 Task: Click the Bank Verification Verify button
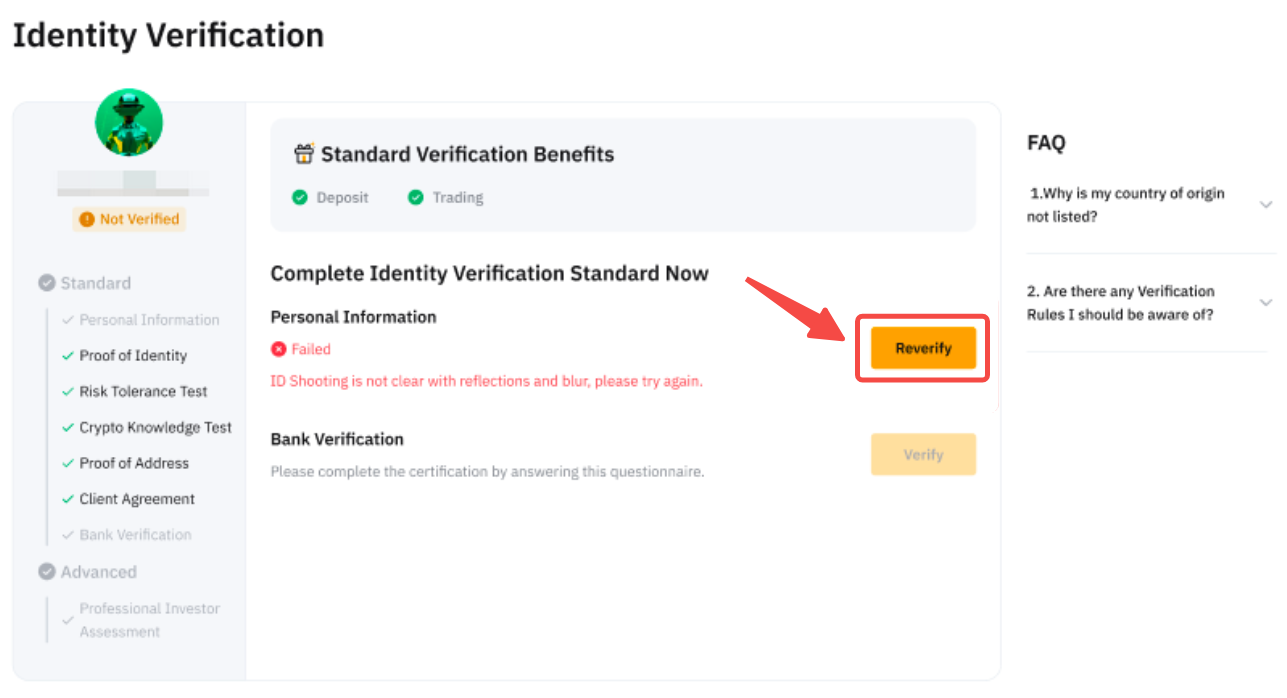click(923, 455)
